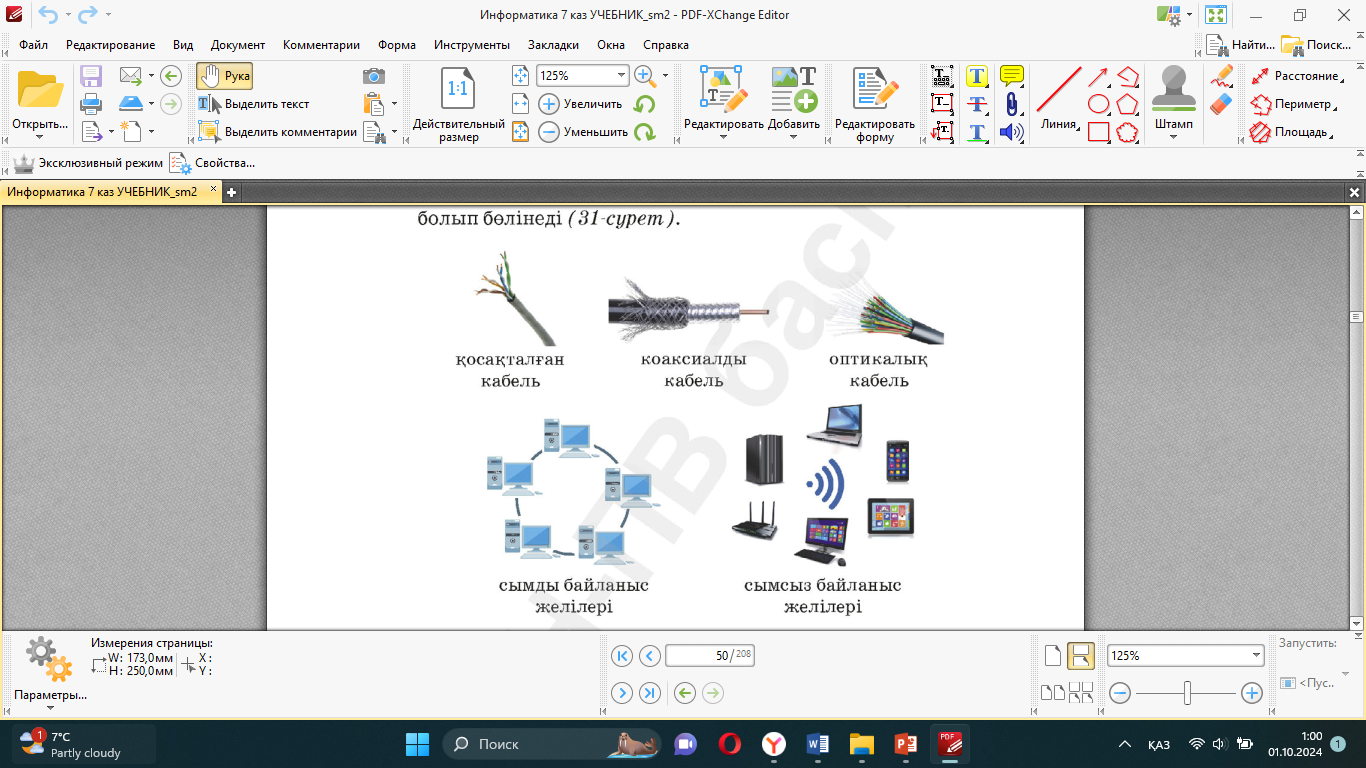The width and height of the screenshot is (1366, 768).
Task: Adjust the bottom zoom slider handle
Action: pos(1187,692)
